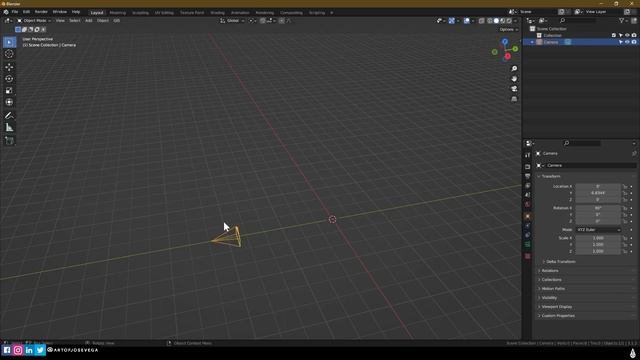
Task: Open the Object Constraints properties tab
Action: (527, 235)
